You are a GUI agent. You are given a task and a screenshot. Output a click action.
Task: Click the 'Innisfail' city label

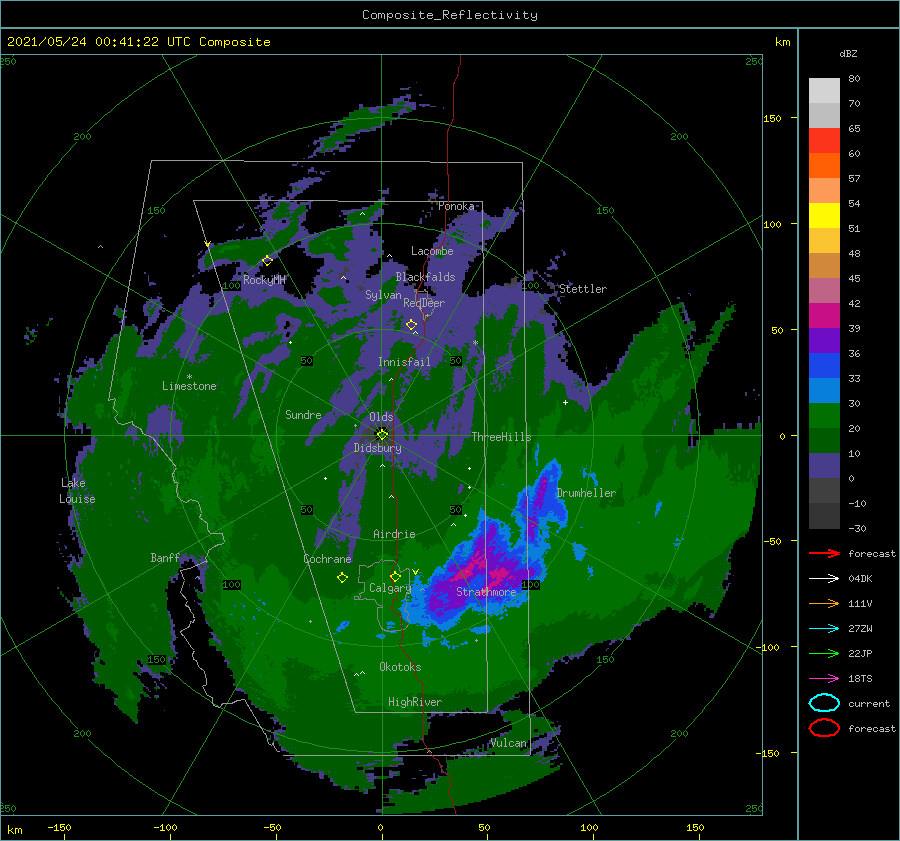404,362
